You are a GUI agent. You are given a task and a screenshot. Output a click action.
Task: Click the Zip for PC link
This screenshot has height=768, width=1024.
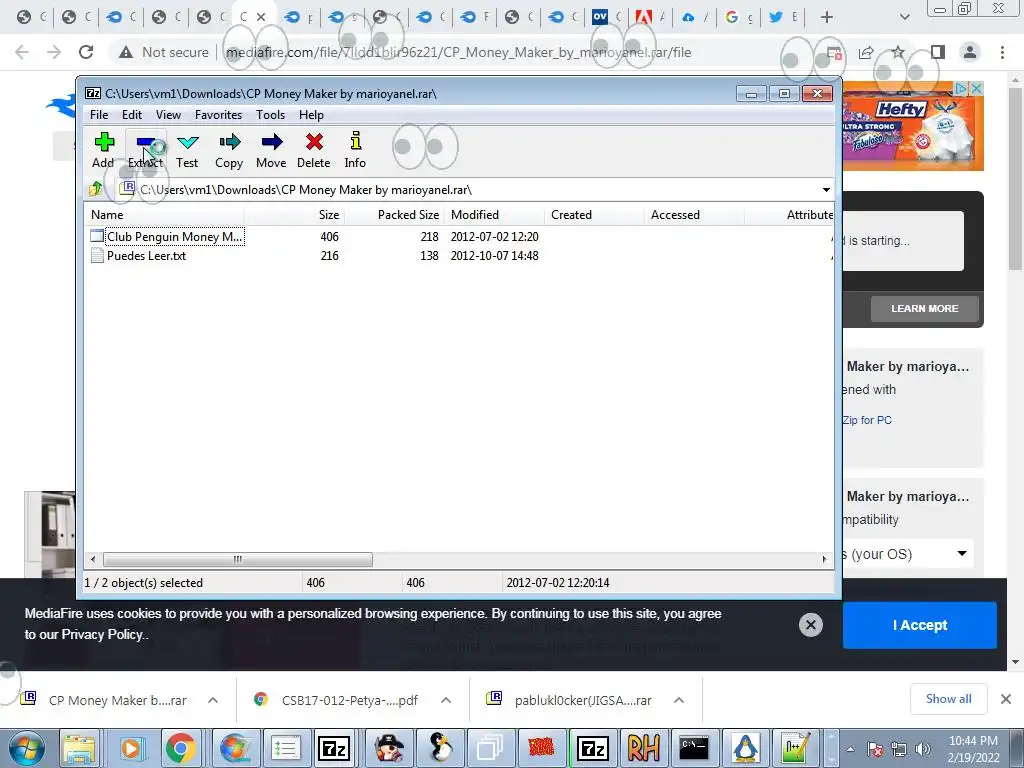tap(867, 420)
